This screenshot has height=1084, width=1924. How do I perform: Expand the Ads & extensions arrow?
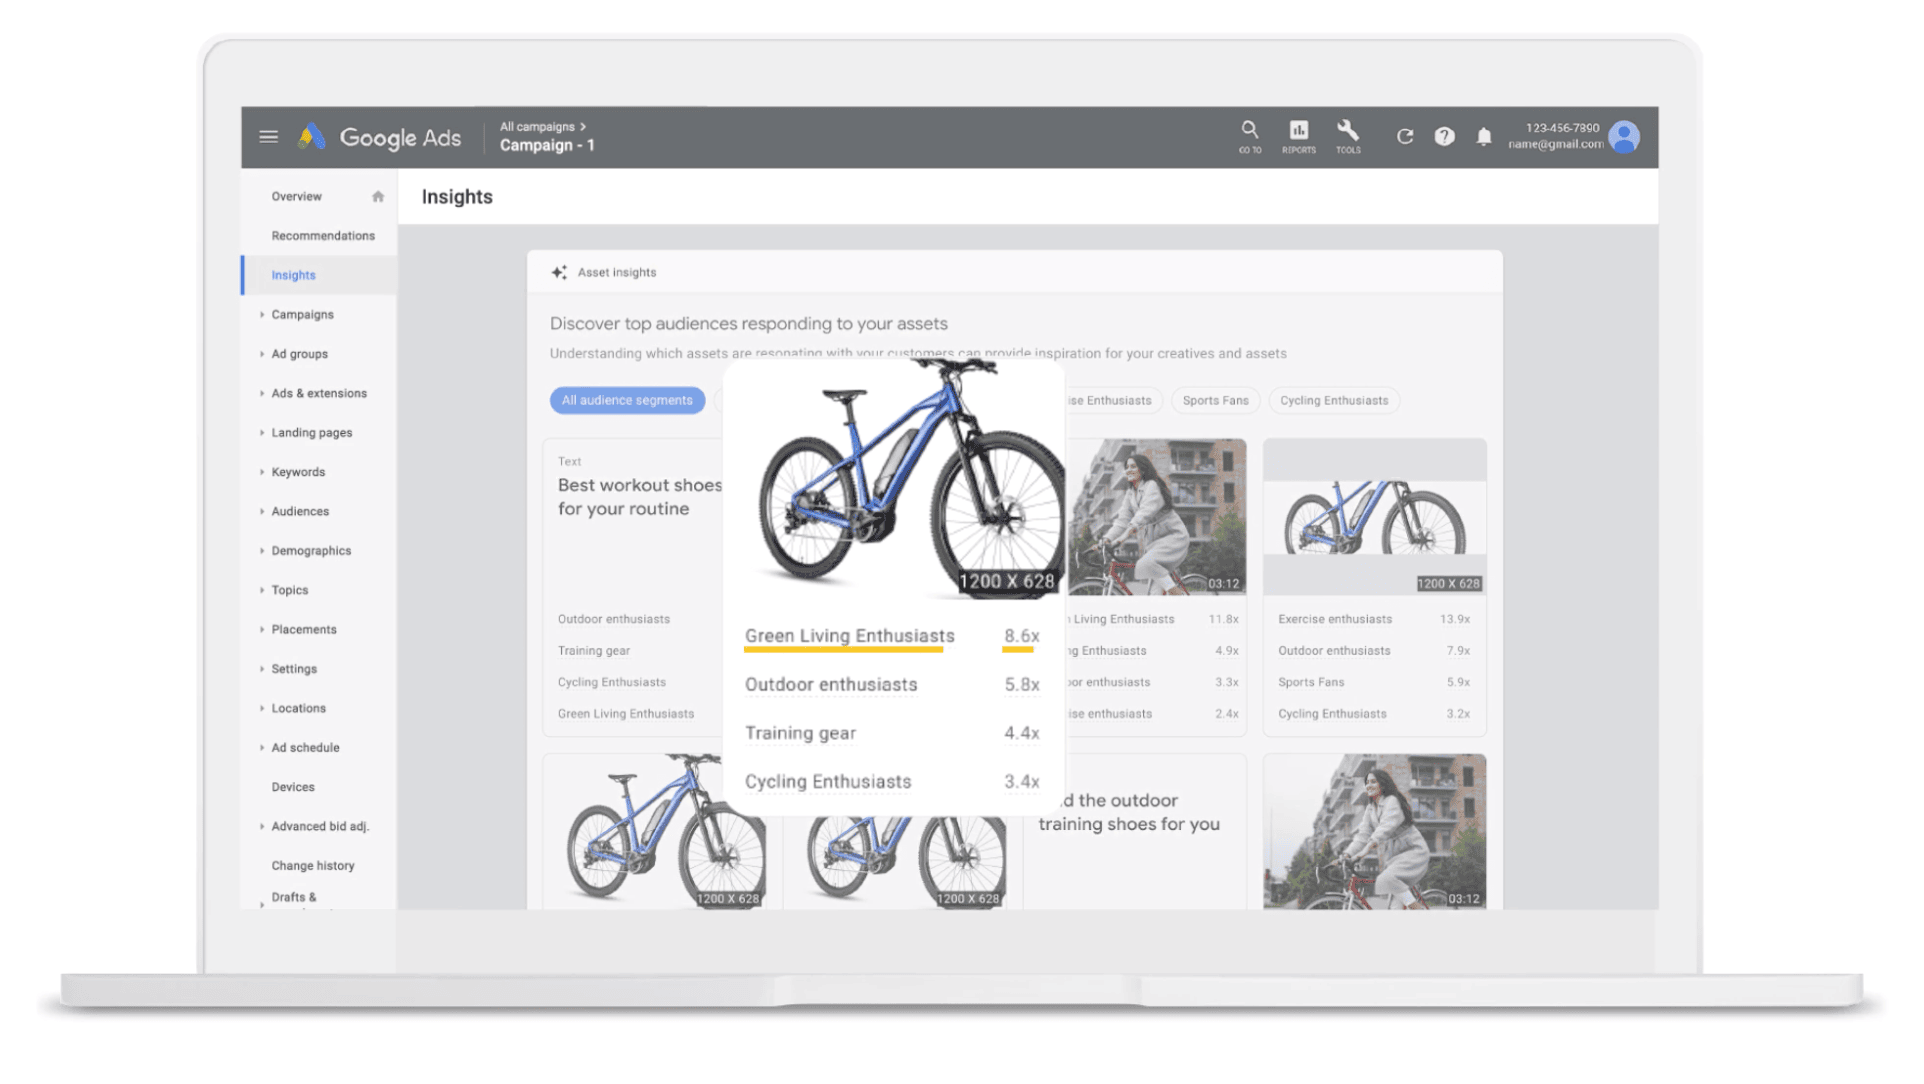pos(262,394)
